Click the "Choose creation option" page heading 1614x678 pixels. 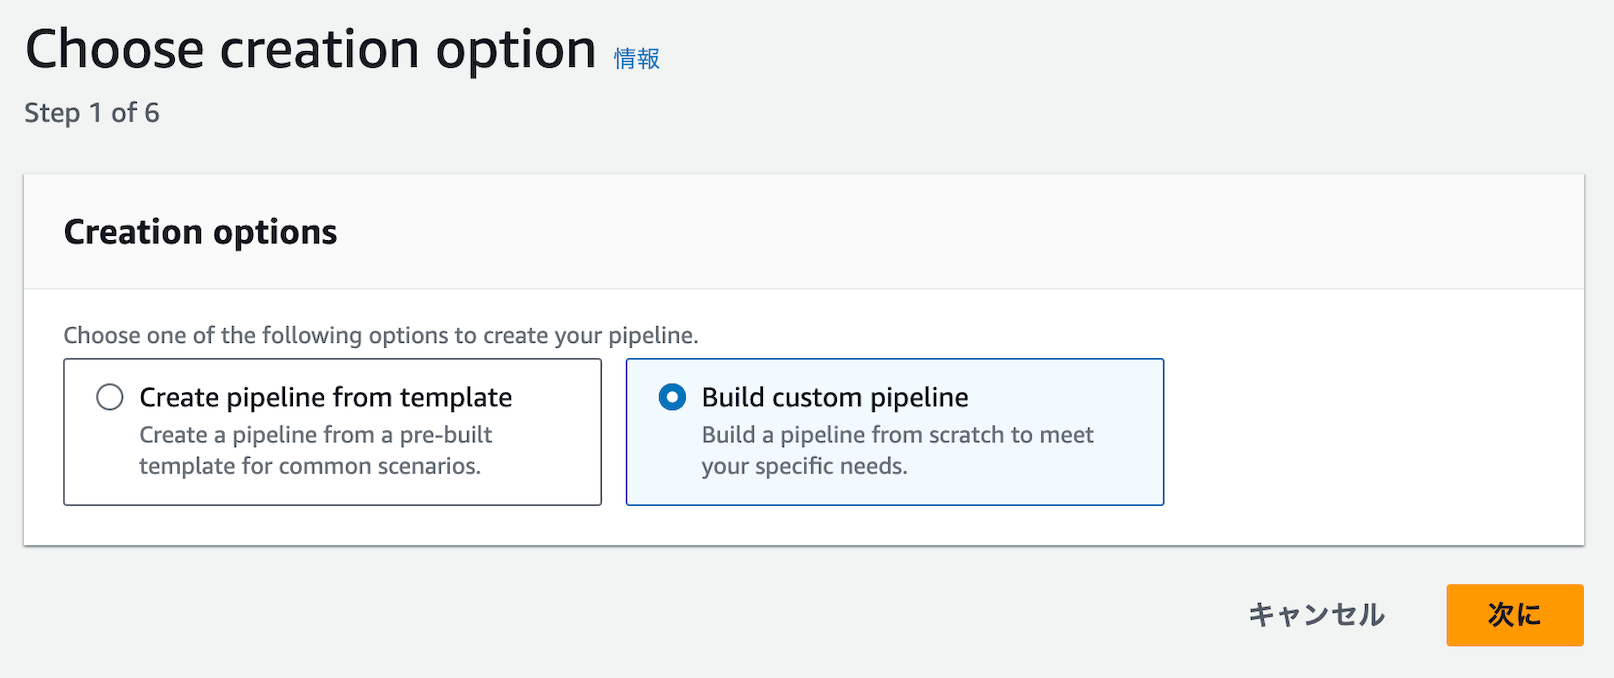[310, 49]
